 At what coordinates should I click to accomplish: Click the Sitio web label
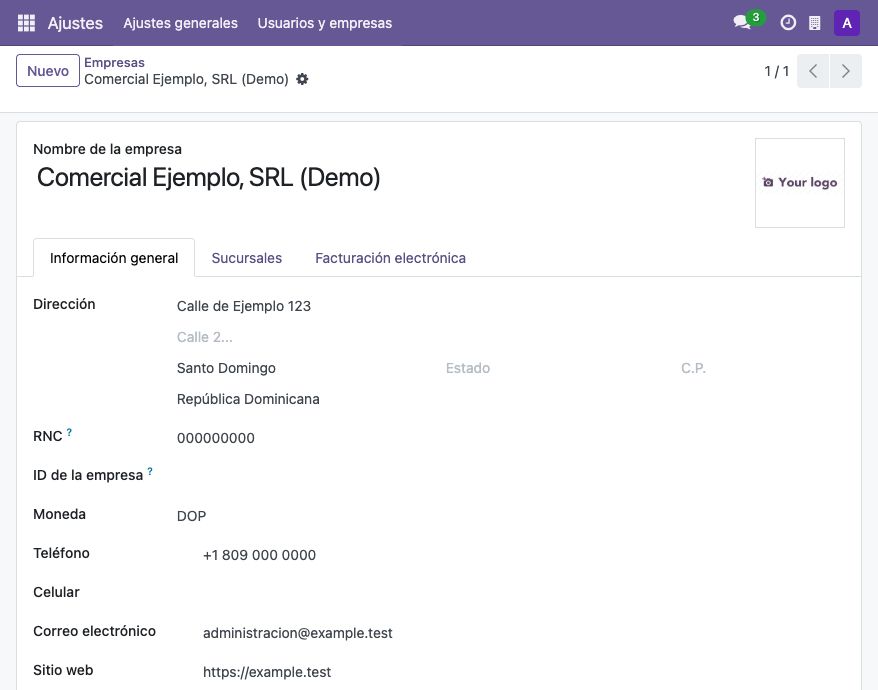[63, 670]
